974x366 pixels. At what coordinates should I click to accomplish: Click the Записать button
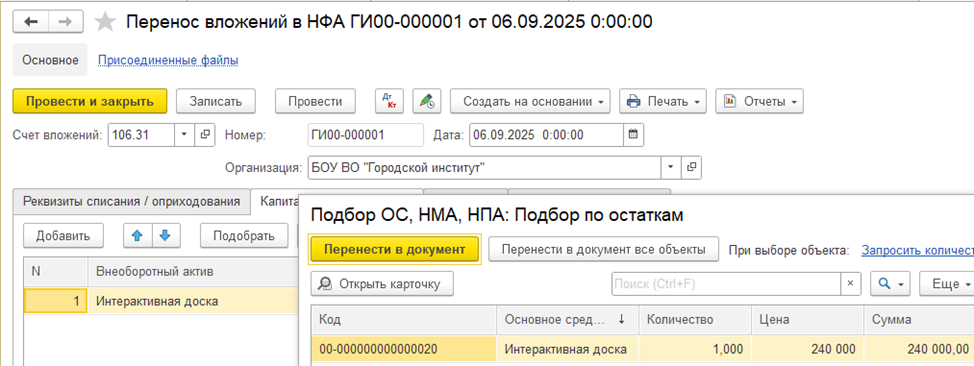click(x=215, y=101)
